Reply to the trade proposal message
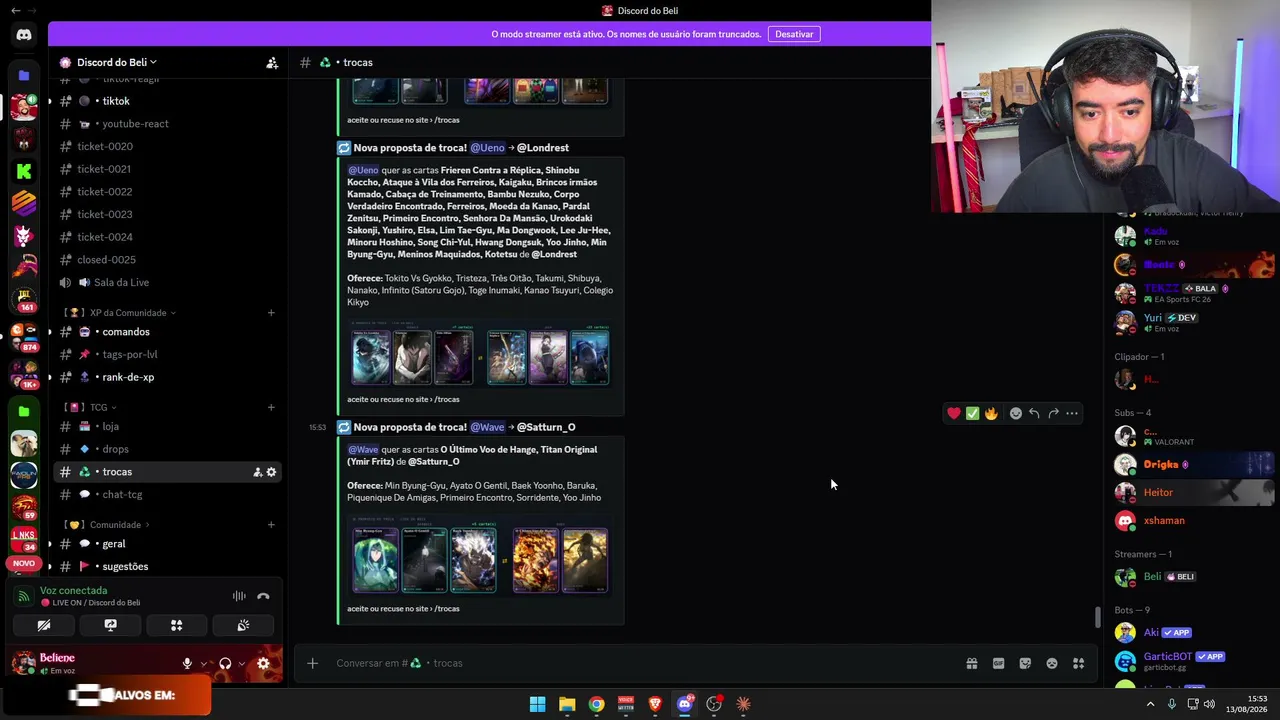1280x720 pixels. tap(1034, 413)
